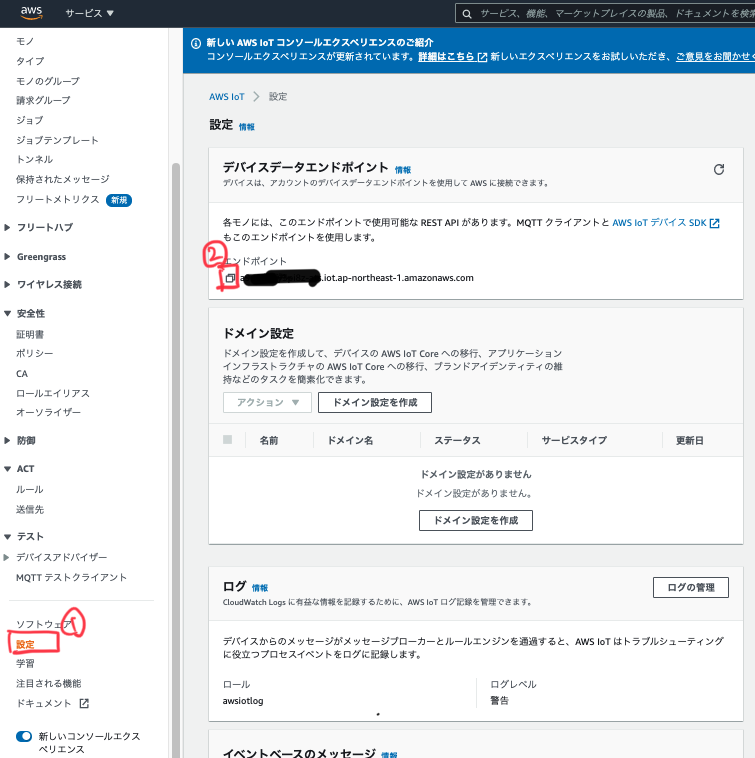
Task: Click the sidebar vertical scrollbar
Action: click(x=176, y=459)
